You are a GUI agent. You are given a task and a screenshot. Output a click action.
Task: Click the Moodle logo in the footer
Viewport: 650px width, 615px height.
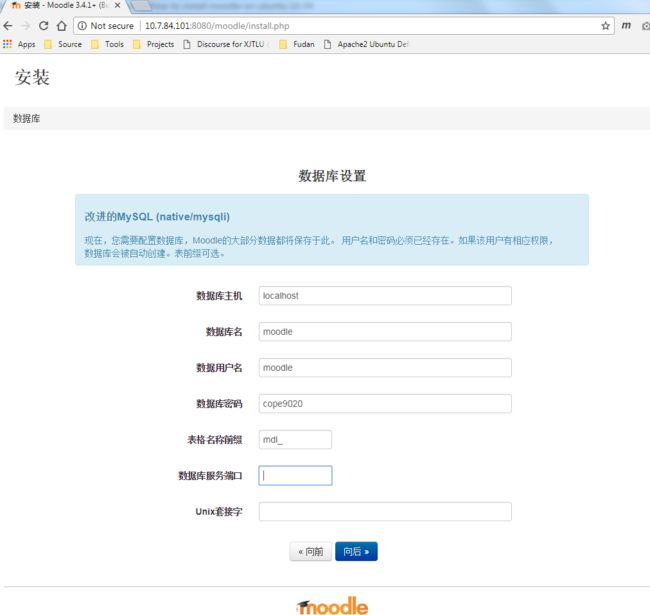[x=332, y=605]
